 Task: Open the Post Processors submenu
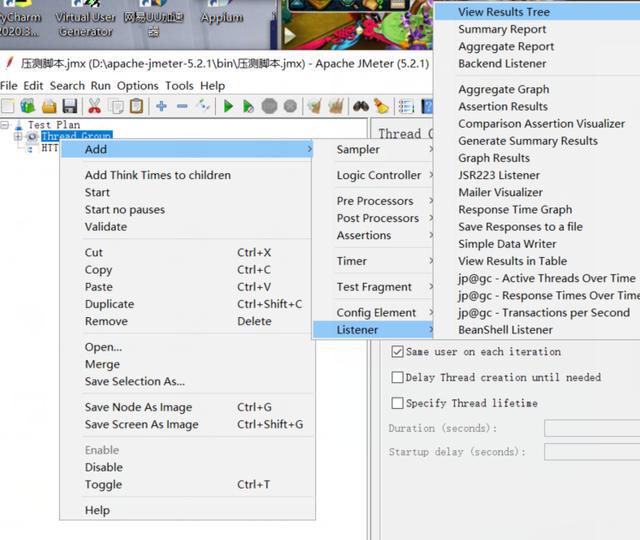tap(373, 218)
